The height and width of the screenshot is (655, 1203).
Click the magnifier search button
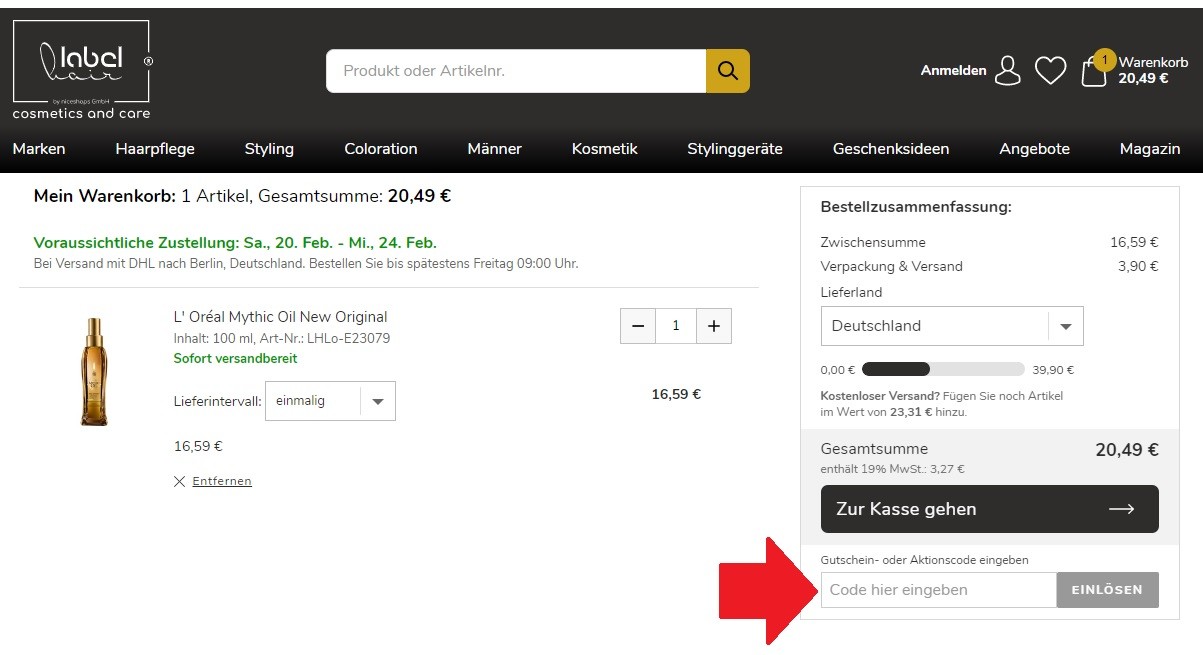[x=727, y=71]
